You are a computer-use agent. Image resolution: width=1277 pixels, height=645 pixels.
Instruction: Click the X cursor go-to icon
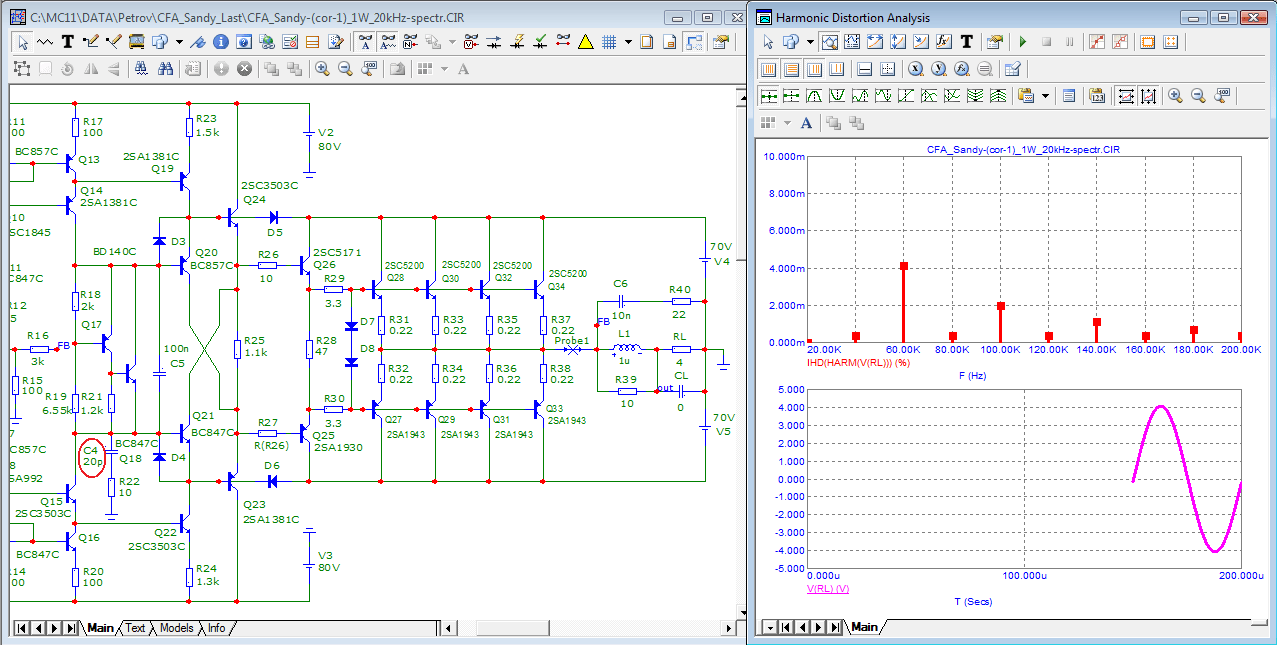tap(915, 69)
